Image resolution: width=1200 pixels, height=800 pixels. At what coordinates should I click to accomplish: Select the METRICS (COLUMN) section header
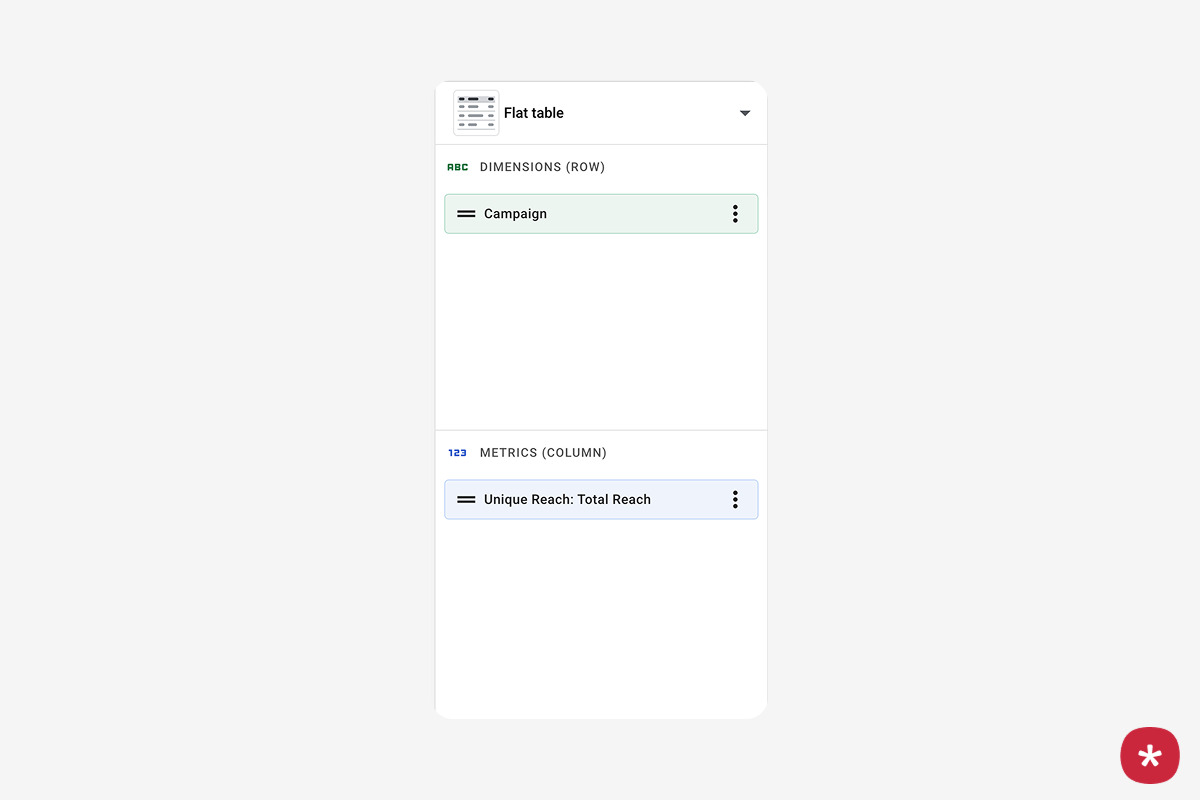click(x=543, y=453)
